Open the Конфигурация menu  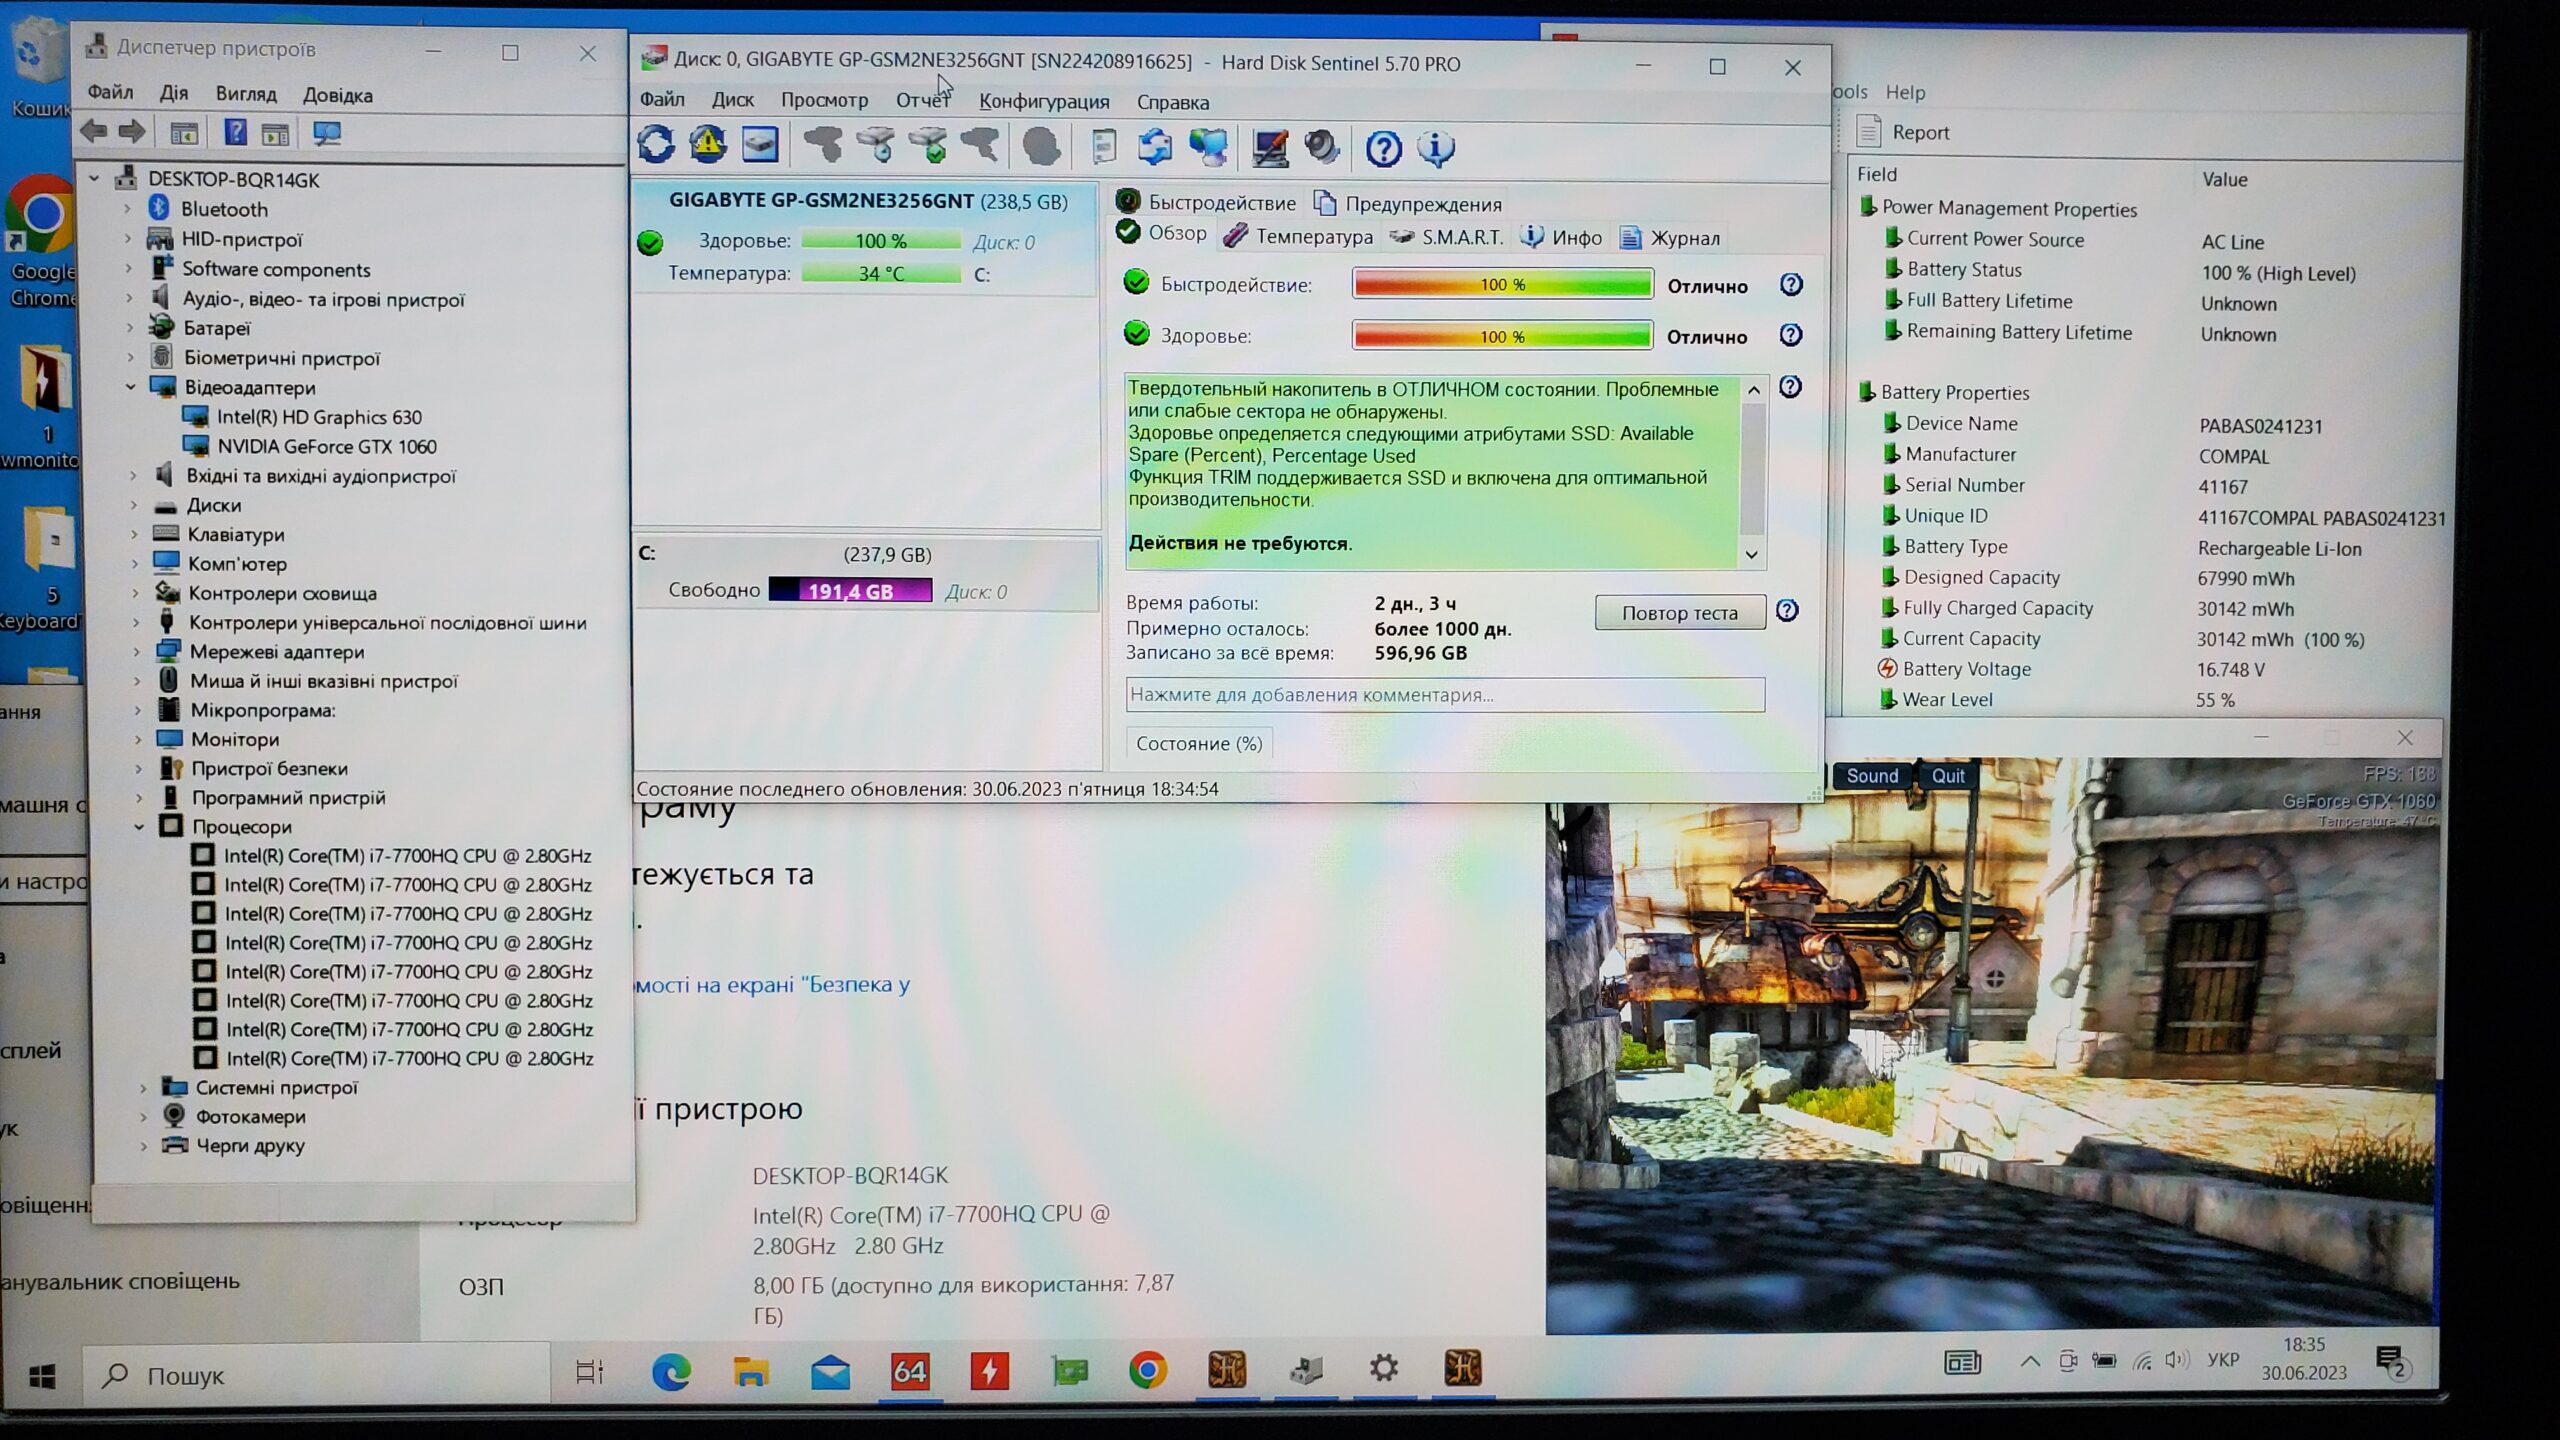click(1043, 102)
